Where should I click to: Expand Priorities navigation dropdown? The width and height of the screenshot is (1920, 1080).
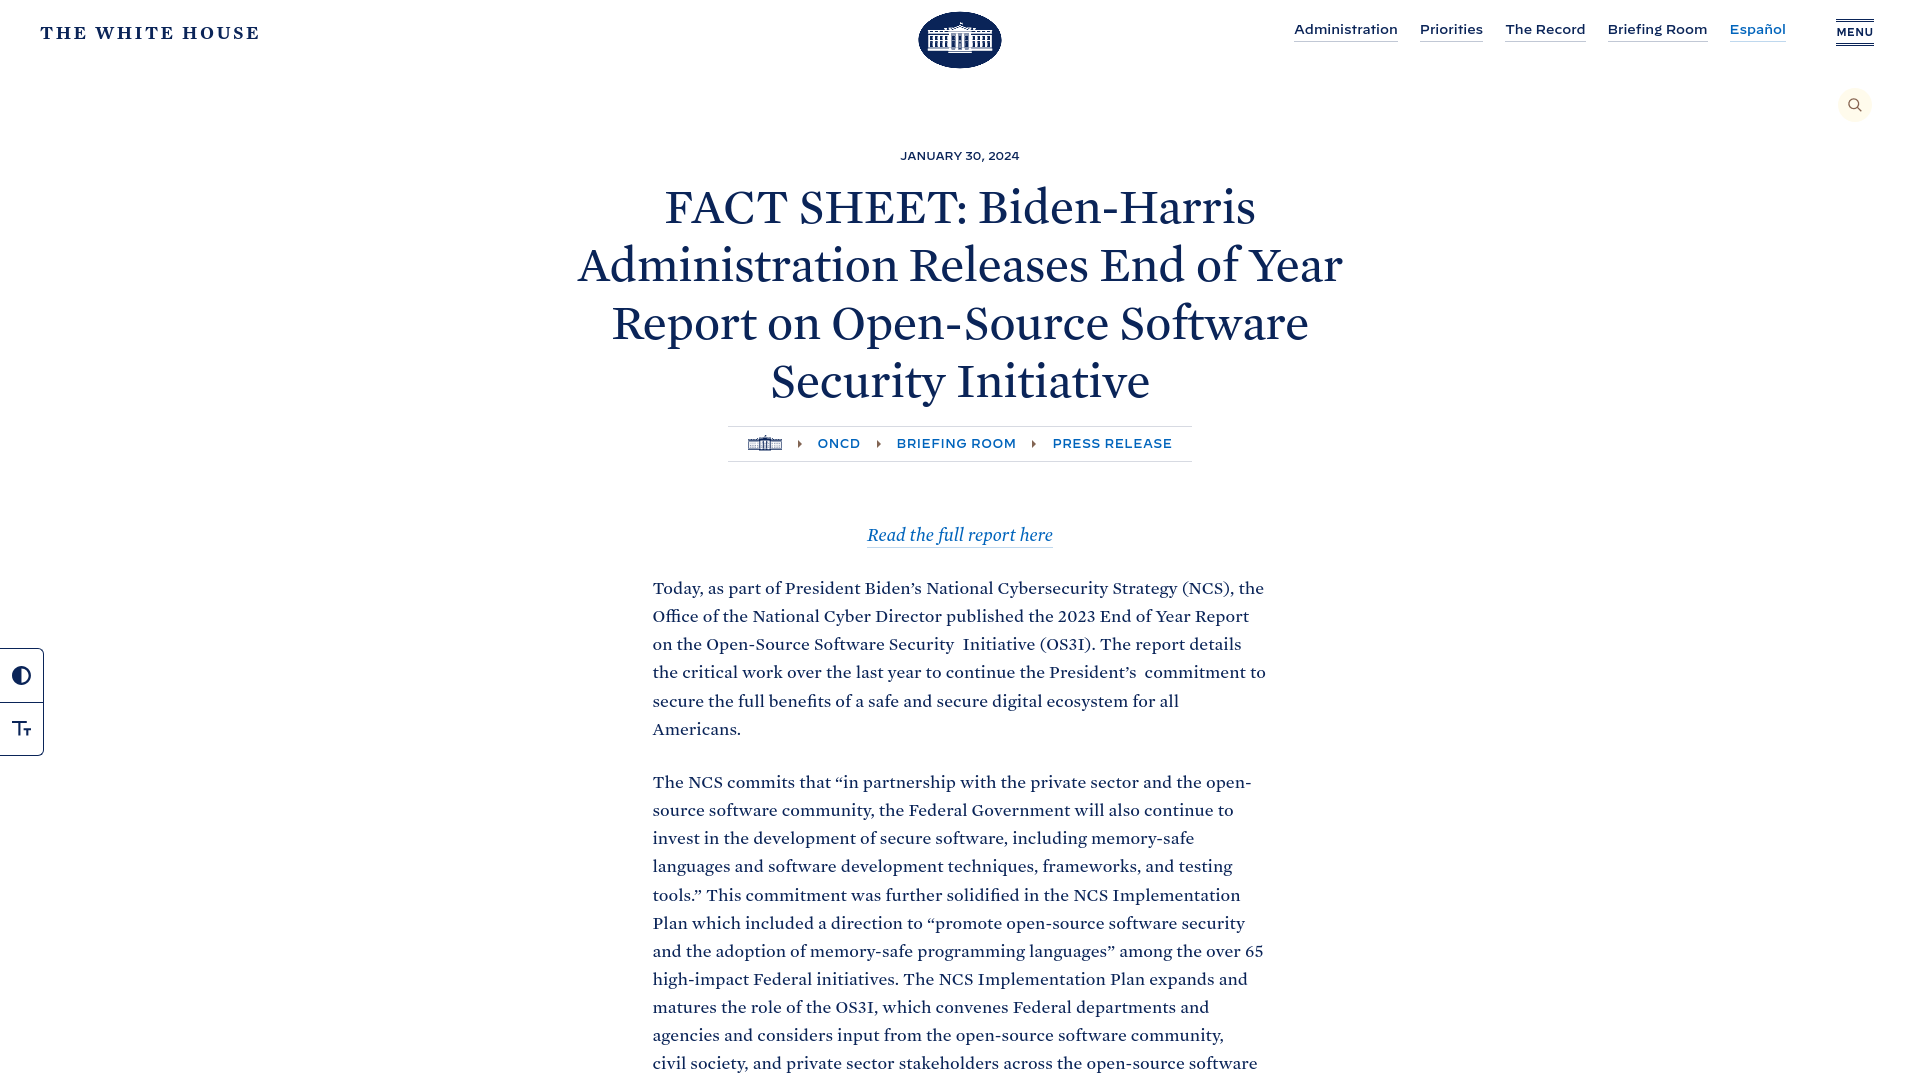tap(1451, 30)
